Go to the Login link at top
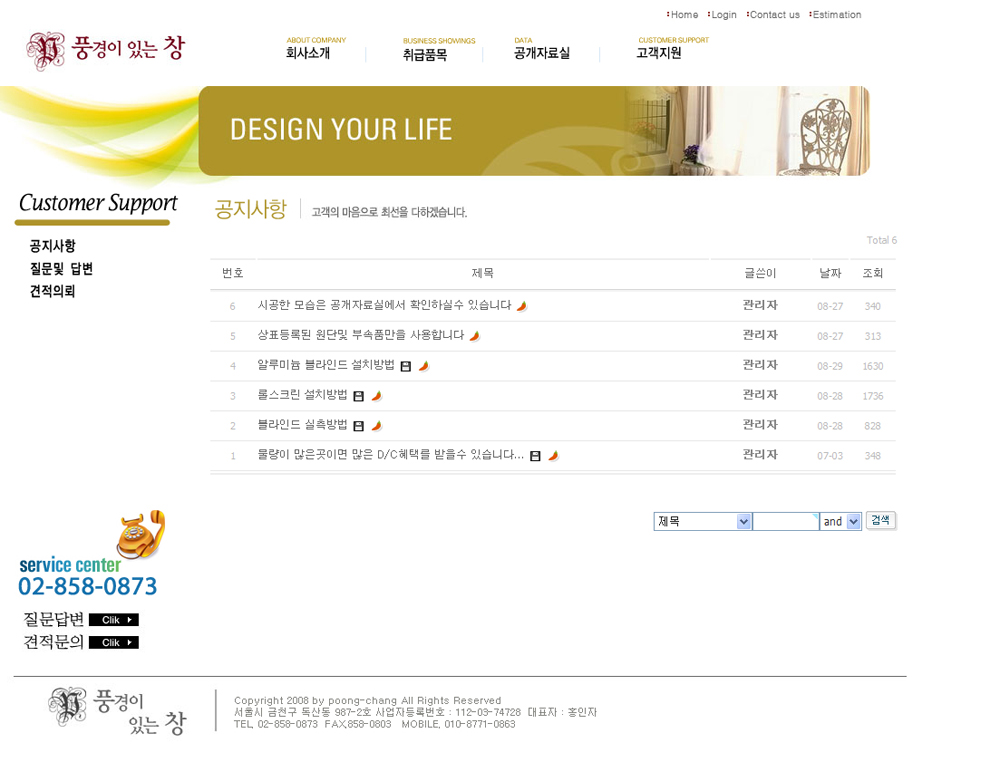The width and height of the screenshot is (1000, 762). pos(723,15)
